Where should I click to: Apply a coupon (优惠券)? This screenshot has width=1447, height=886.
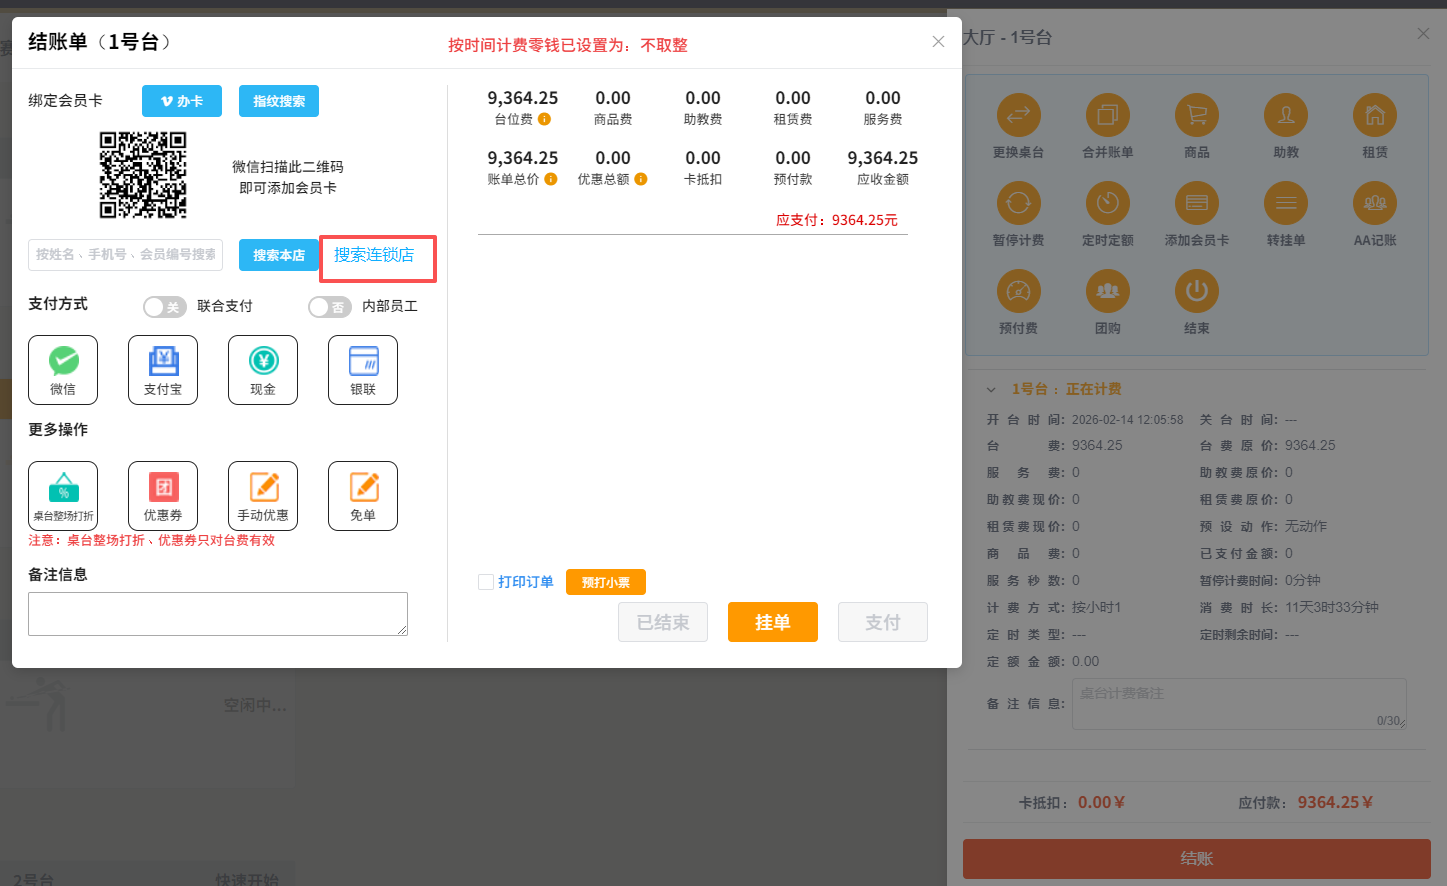click(x=163, y=495)
